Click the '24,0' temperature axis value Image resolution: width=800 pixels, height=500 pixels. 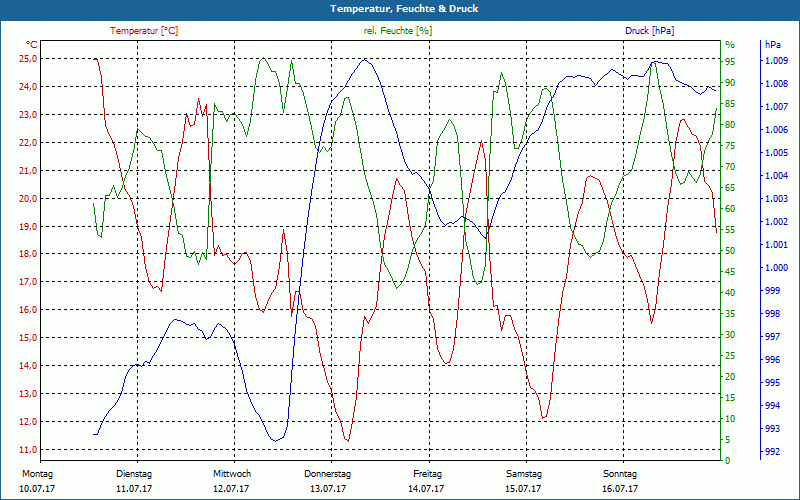28,87
